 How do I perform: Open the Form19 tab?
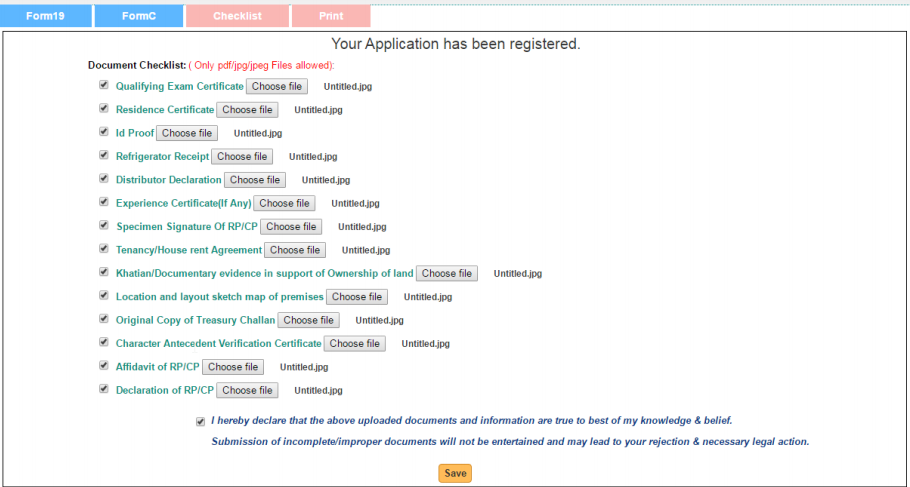click(46, 16)
